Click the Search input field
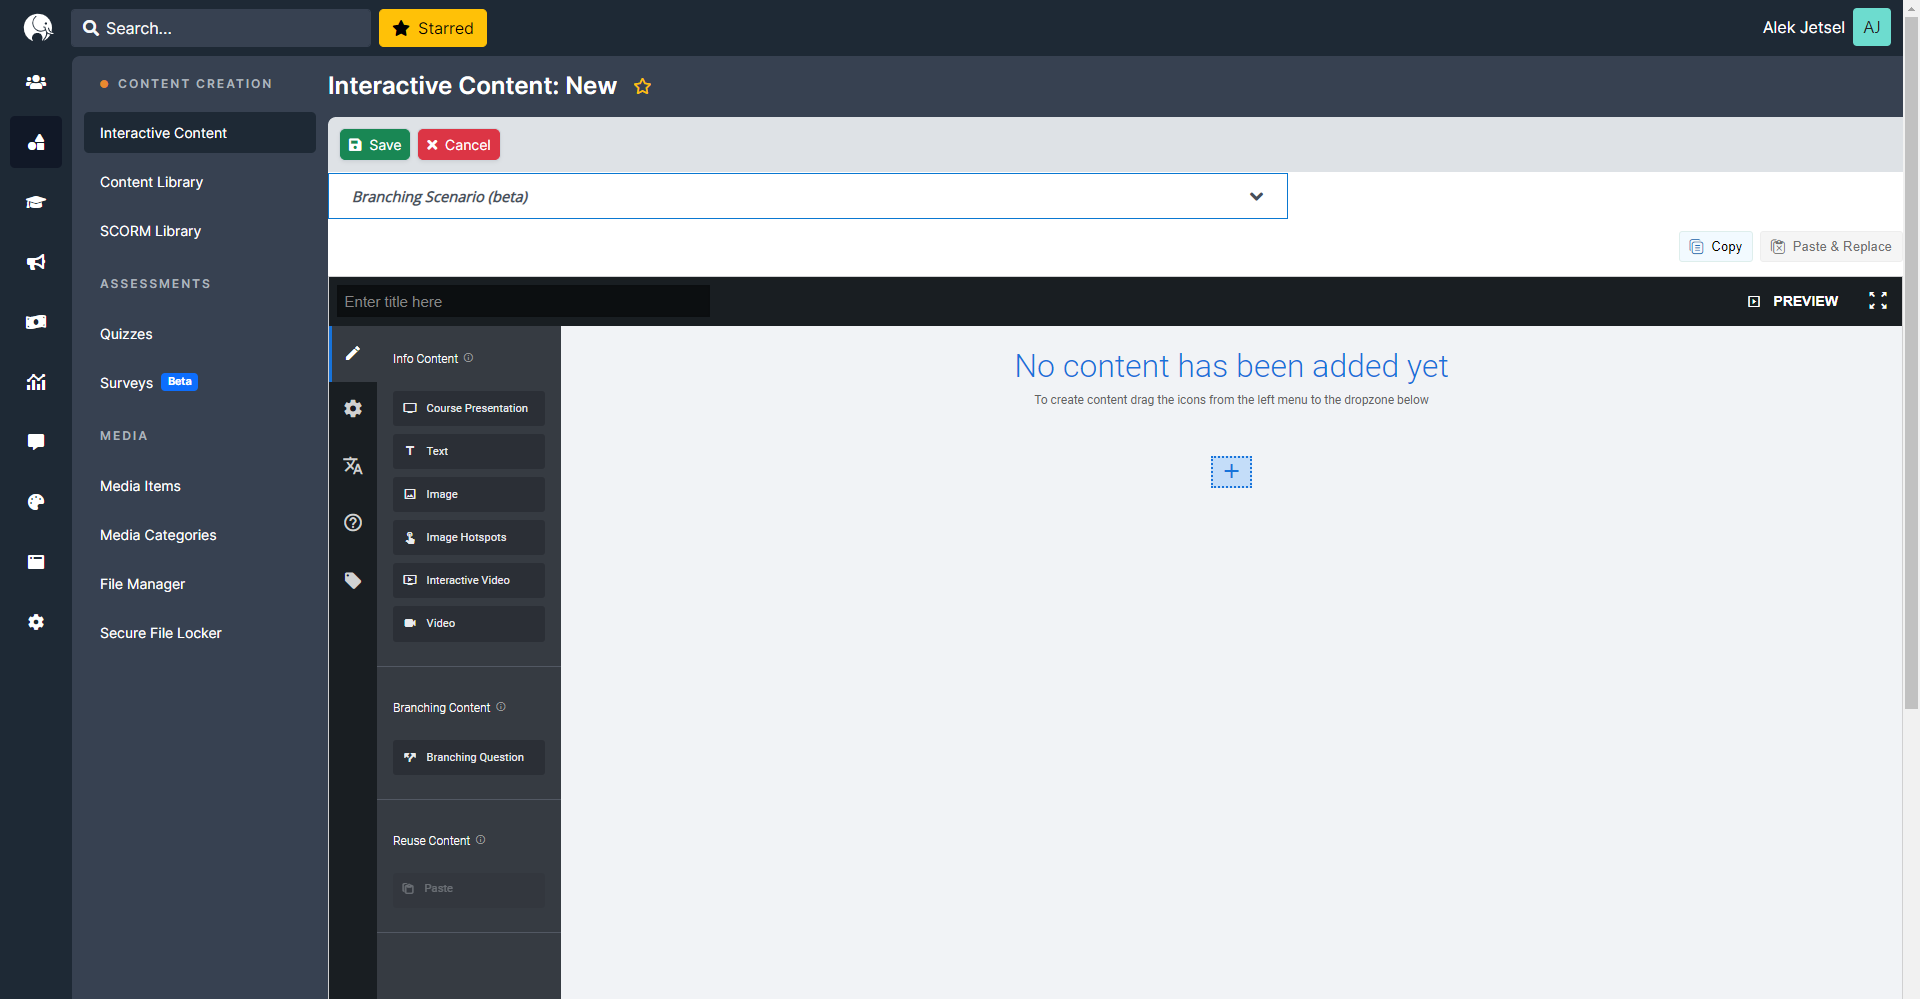The height and width of the screenshot is (999, 1920). 221,28
